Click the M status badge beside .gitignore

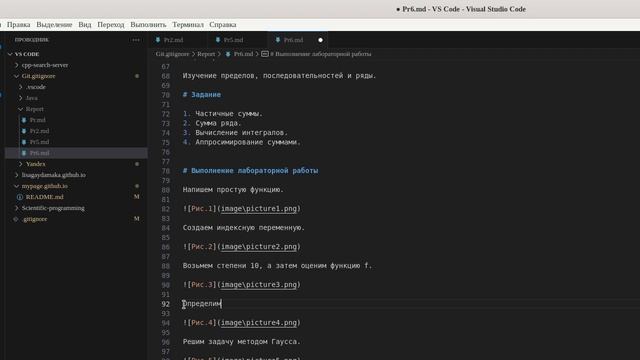click(x=137, y=219)
